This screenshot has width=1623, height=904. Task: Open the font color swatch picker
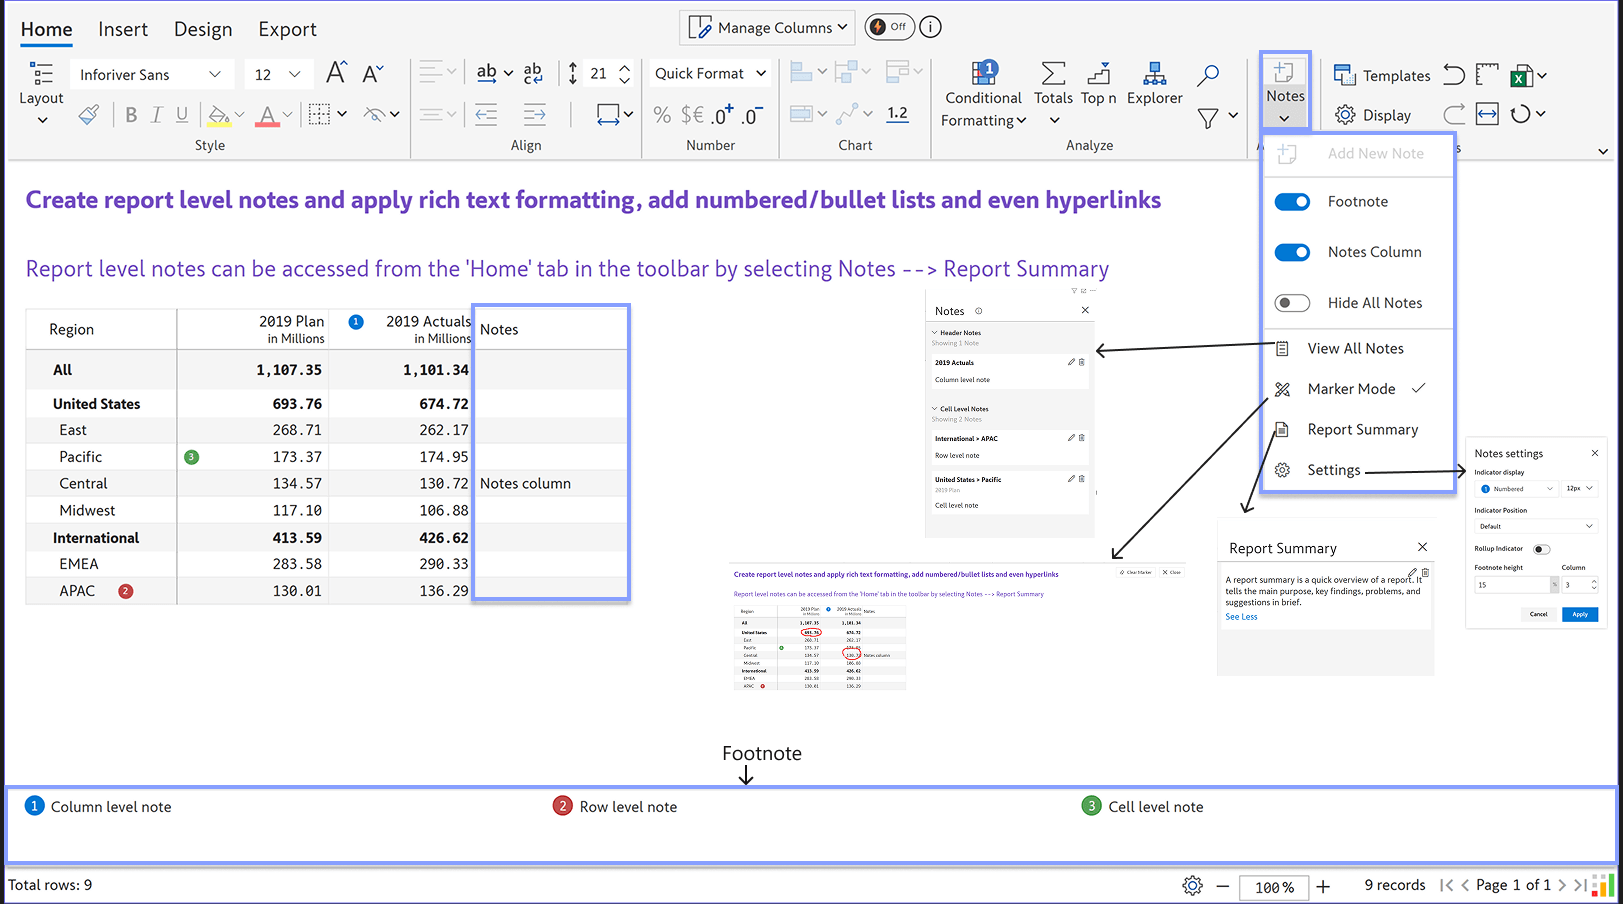click(x=268, y=114)
